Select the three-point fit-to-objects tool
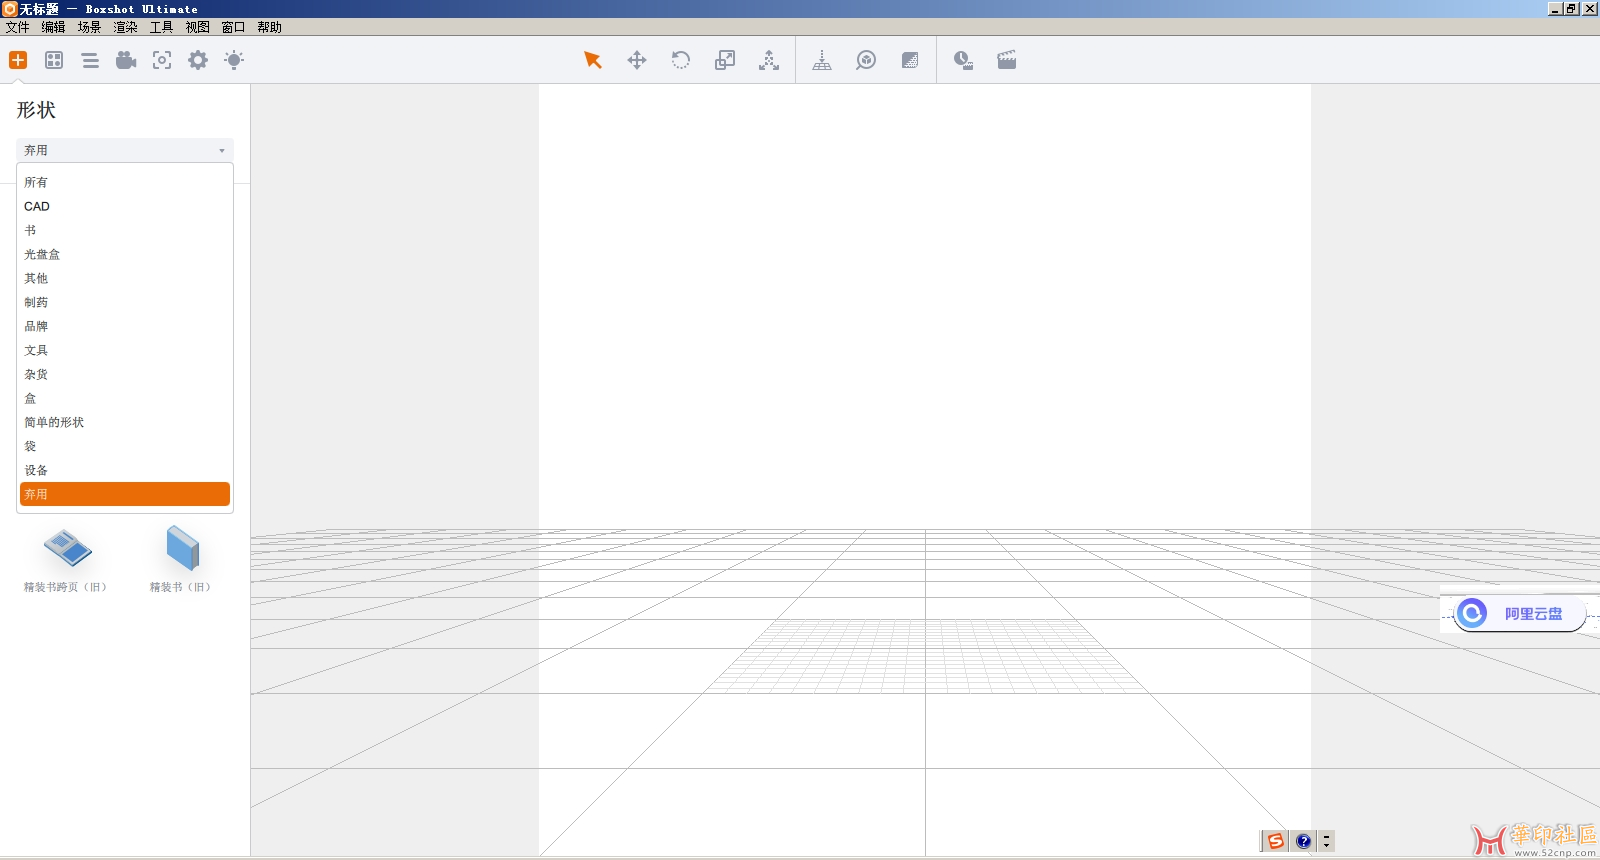 769,60
